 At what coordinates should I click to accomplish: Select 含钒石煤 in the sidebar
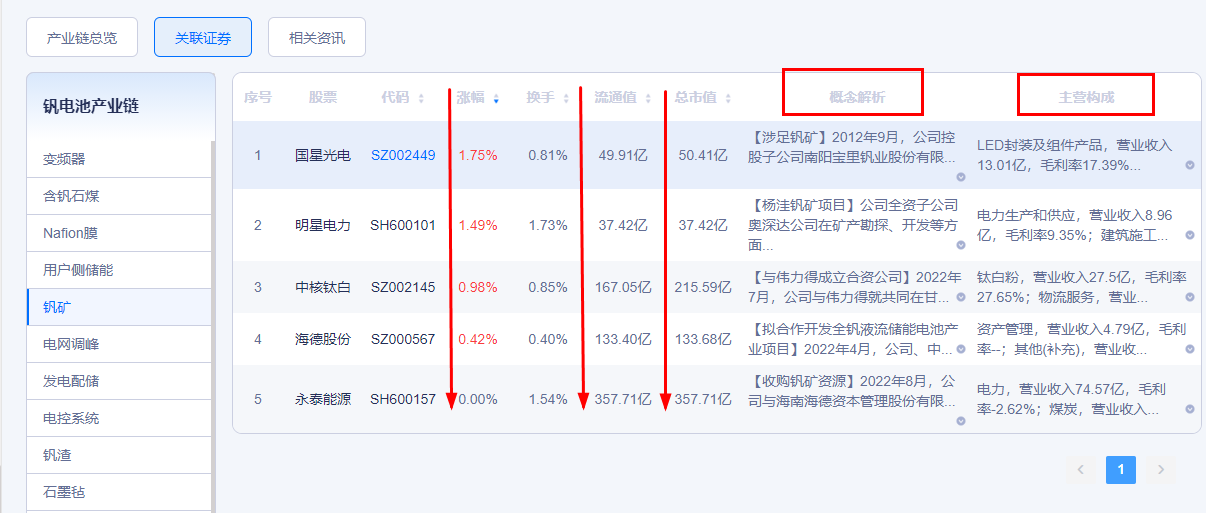119,196
